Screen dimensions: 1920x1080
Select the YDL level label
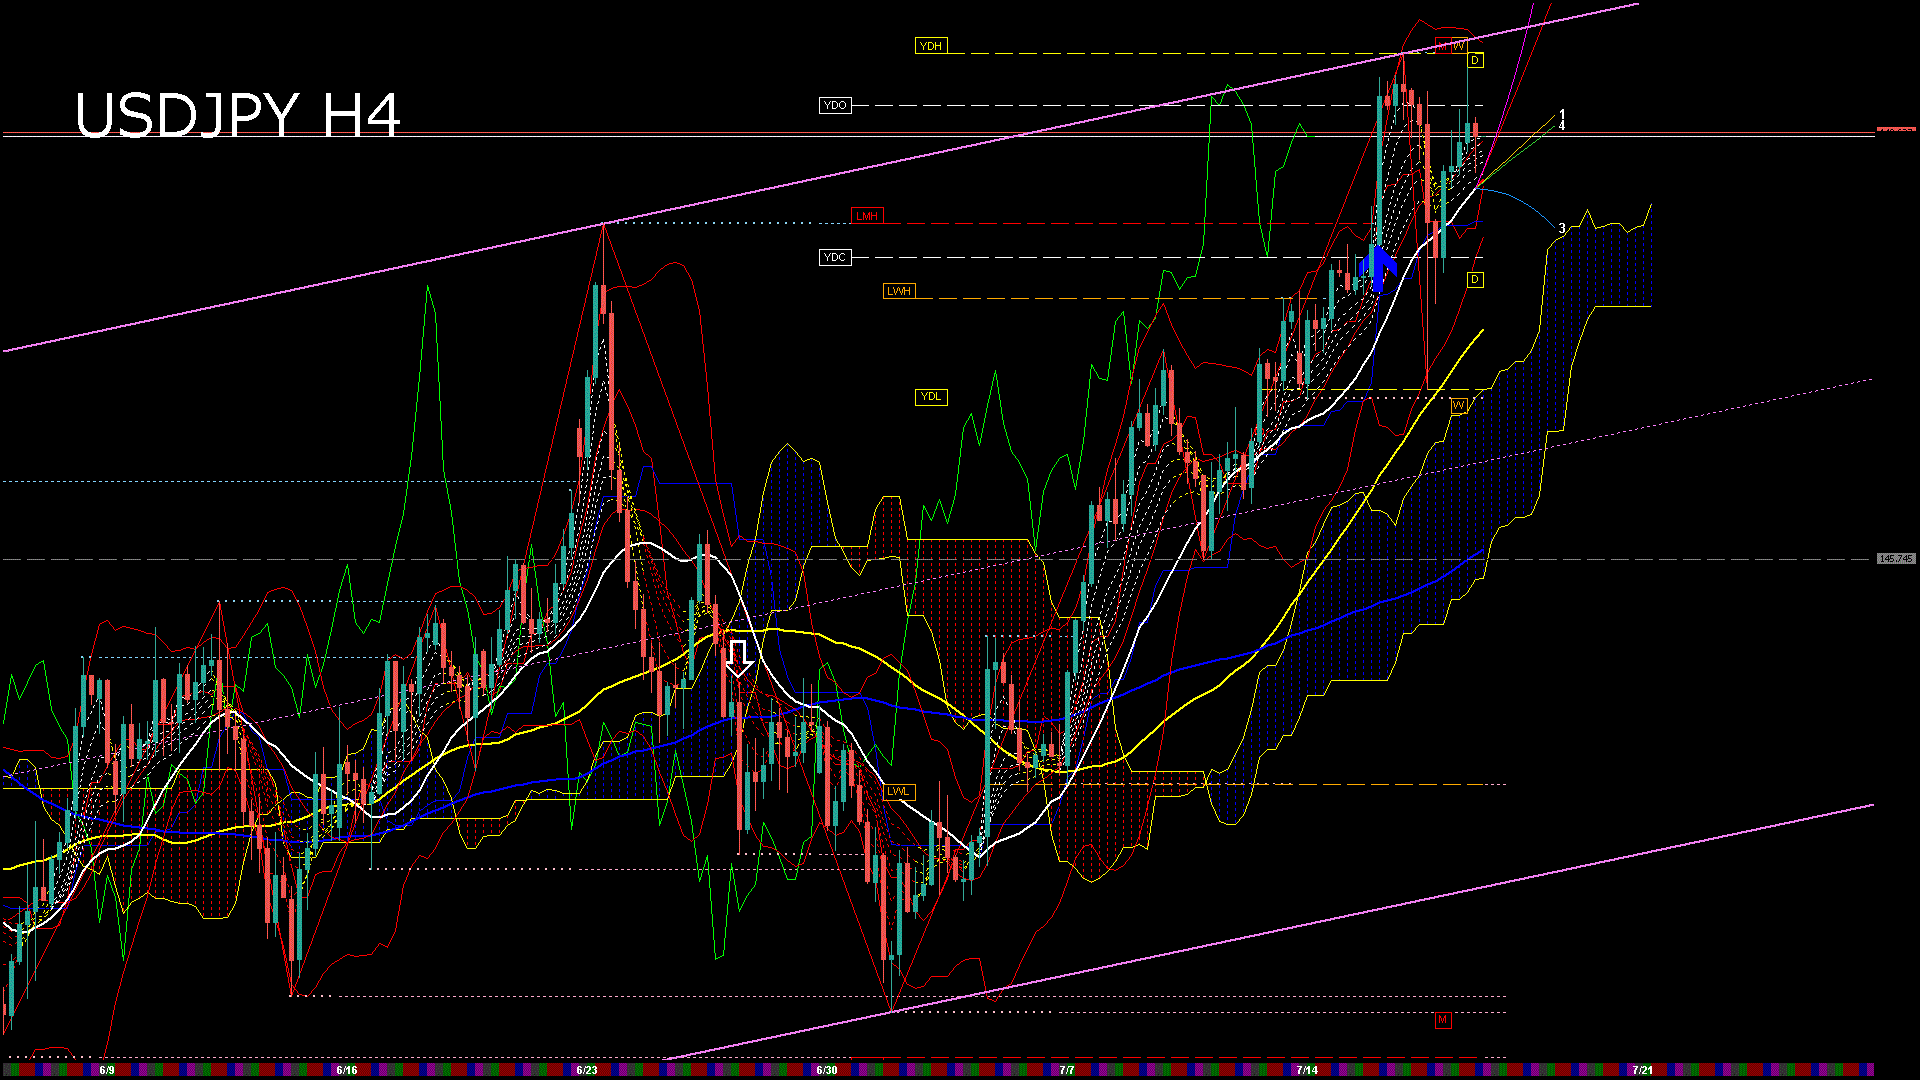(930, 396)
